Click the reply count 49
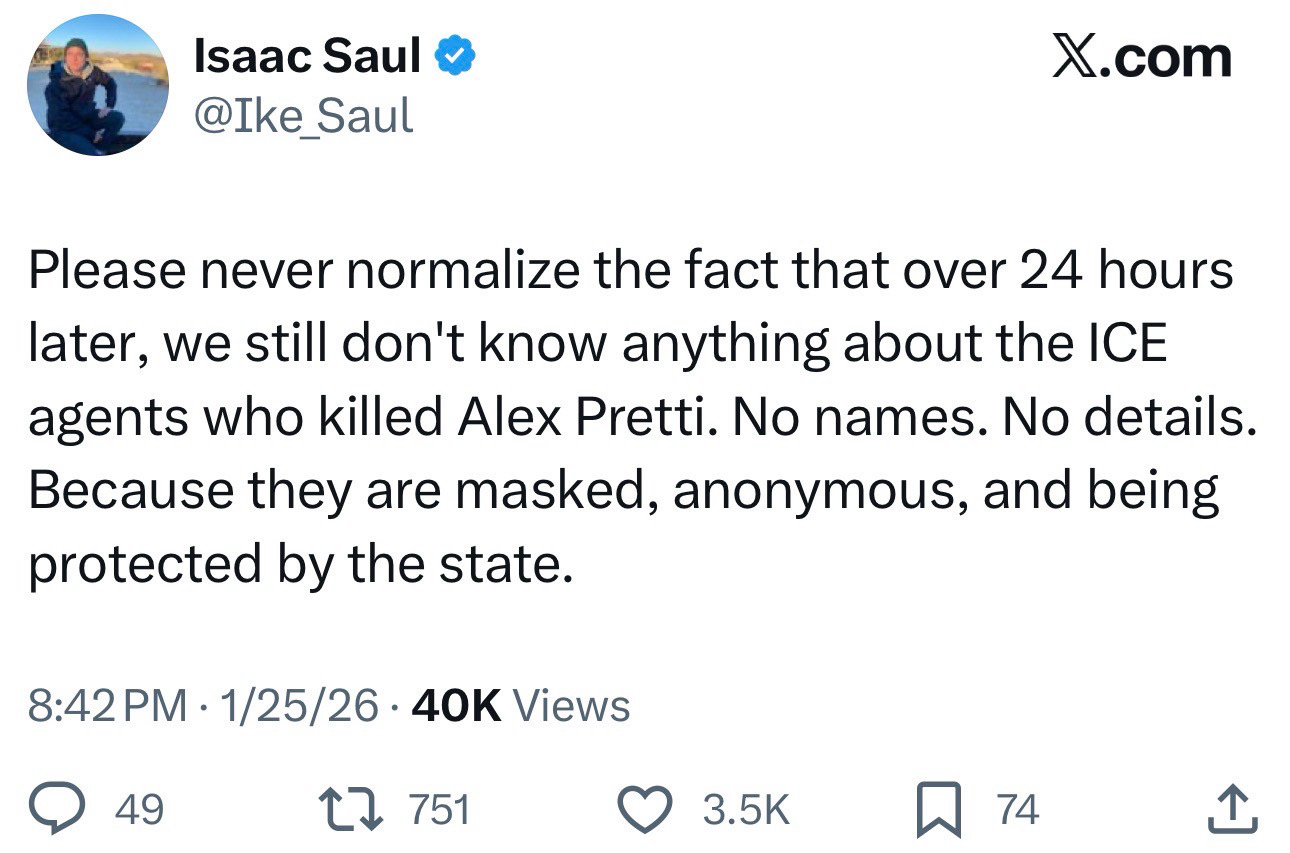This screenshot has width=1290, height=853. point(142,809)
